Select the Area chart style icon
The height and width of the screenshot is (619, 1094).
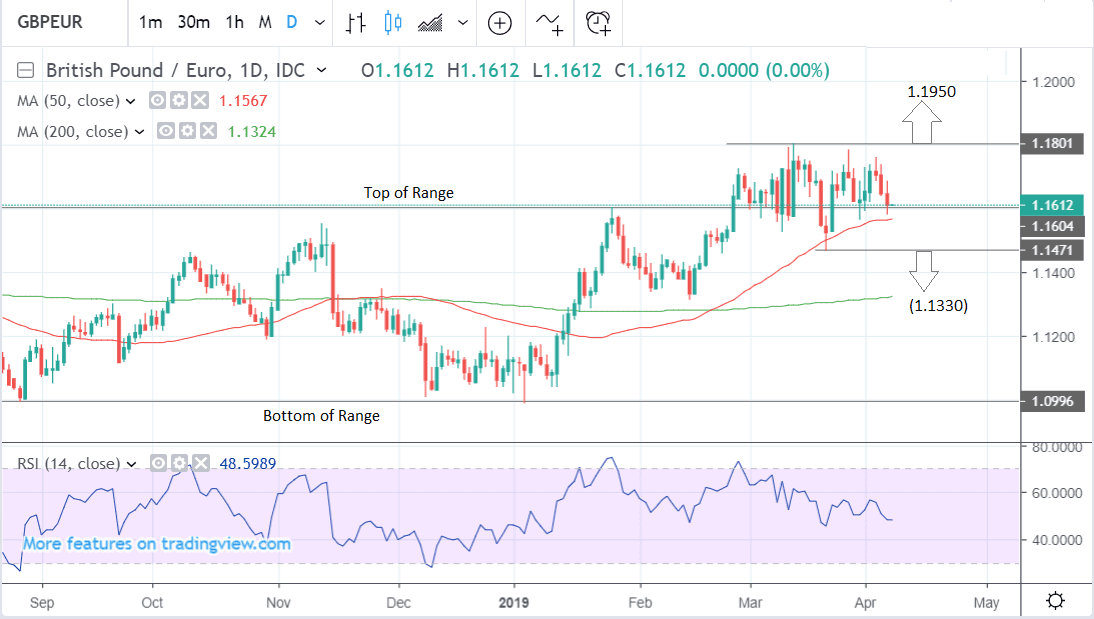[431, 23]
